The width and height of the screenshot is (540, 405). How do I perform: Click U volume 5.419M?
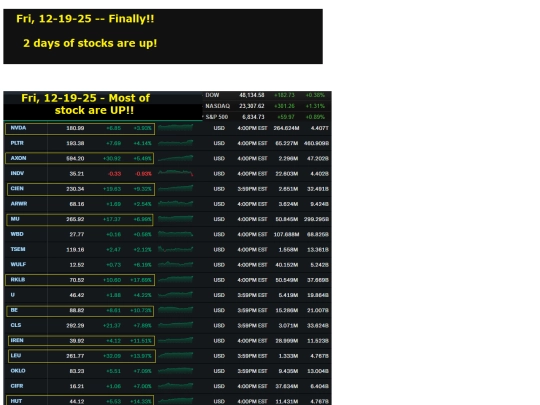[x=289, y=295]
